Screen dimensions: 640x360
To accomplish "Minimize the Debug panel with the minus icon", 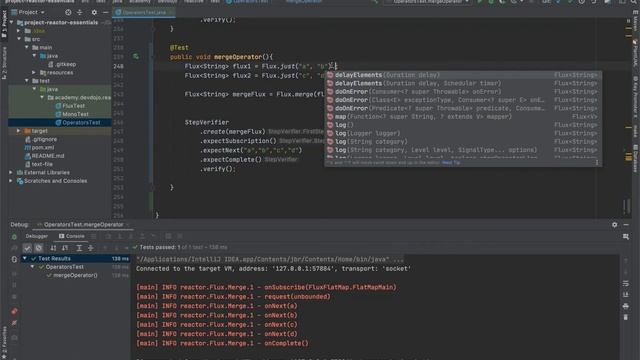I will click(626, 224).
